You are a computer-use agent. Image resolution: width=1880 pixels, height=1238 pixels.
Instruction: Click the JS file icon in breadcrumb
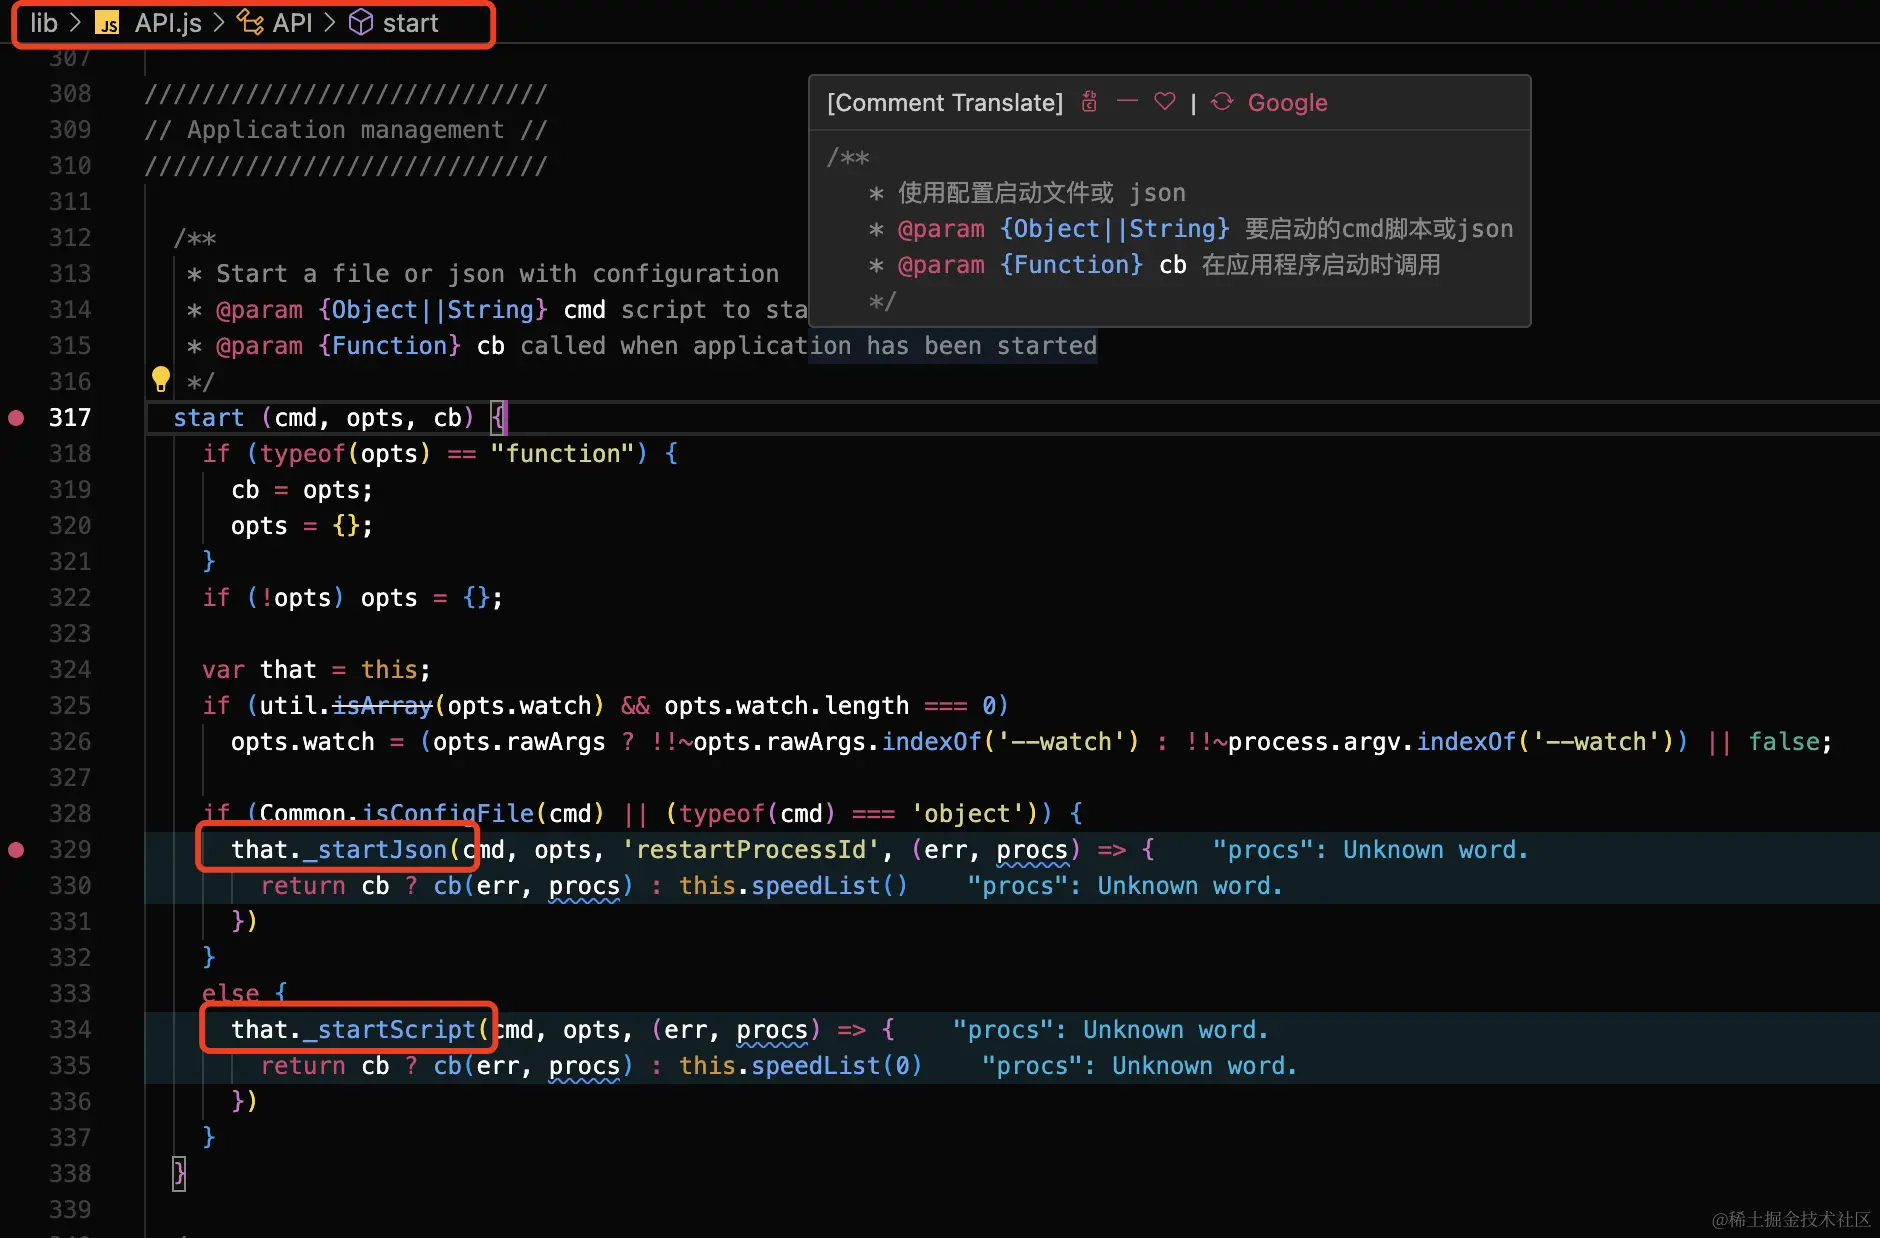pos(107,23)
